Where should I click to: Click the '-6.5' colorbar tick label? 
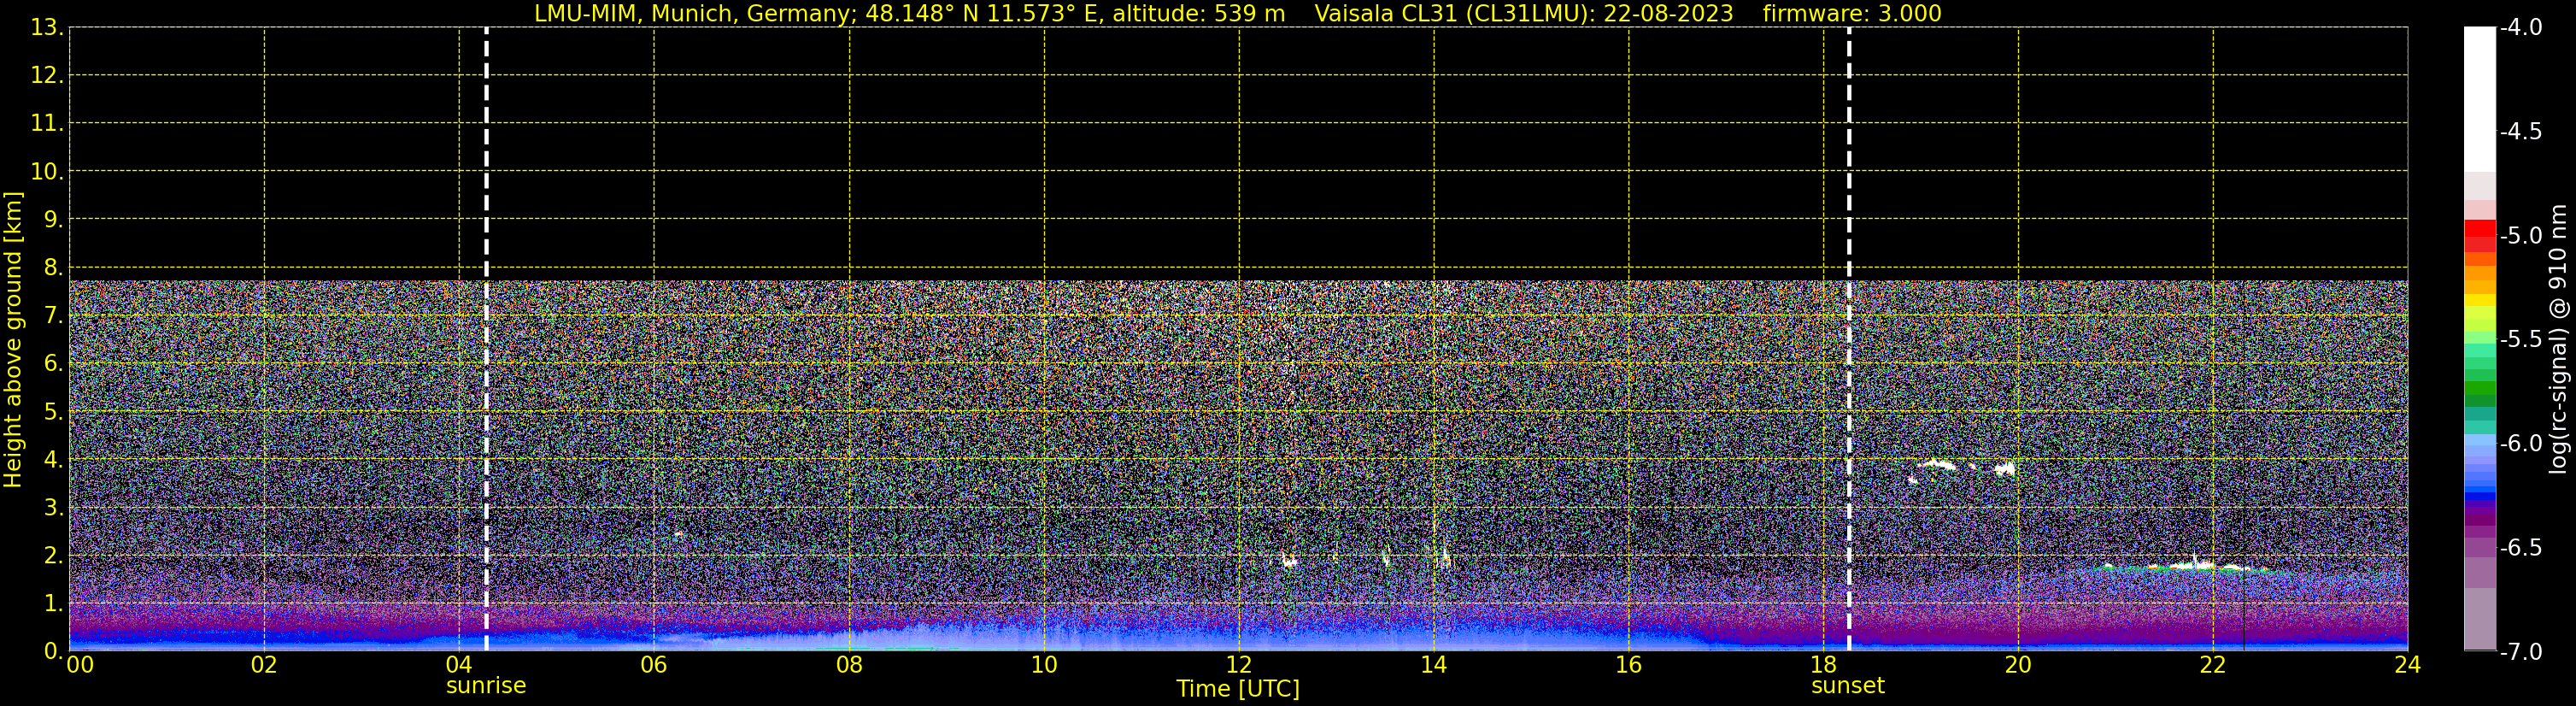2520,548
